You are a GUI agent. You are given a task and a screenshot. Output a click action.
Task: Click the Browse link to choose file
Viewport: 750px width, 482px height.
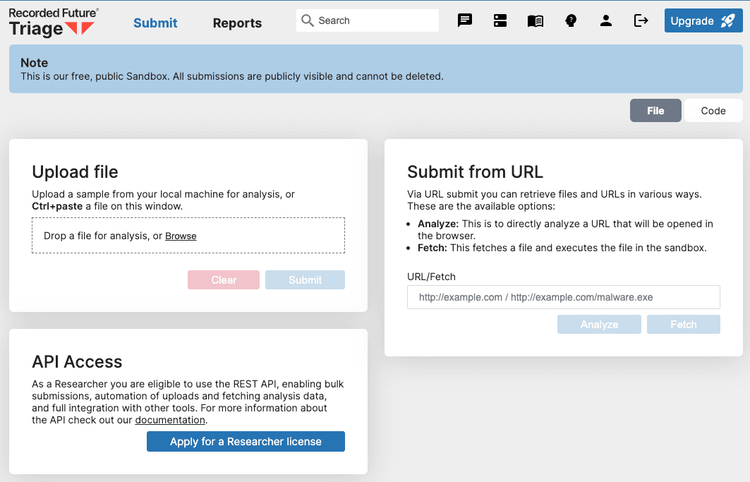(x=181, y=236)
